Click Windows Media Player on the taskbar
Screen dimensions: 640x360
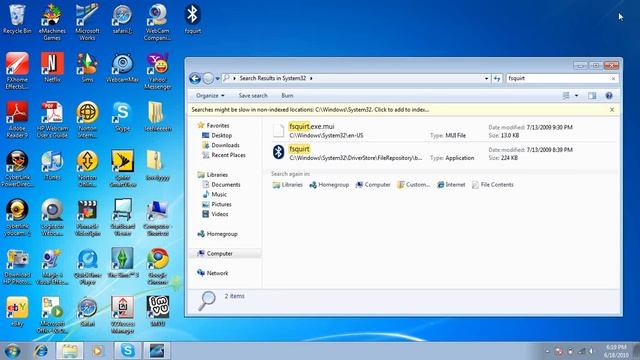click(x=98, y=351)
